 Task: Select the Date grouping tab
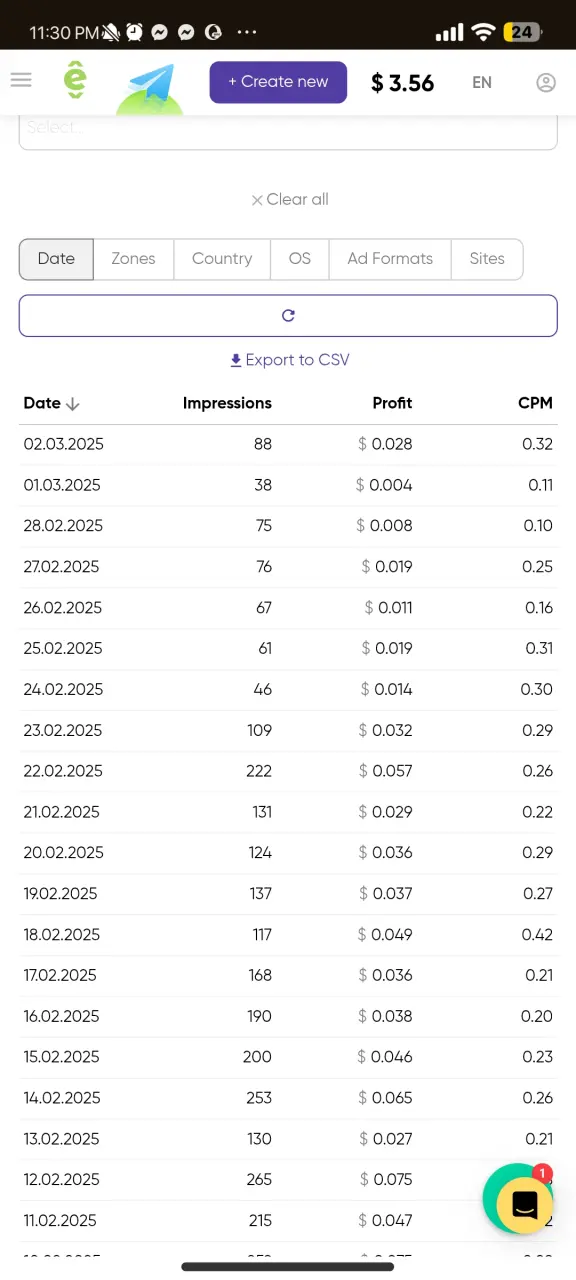coord(56,258)
